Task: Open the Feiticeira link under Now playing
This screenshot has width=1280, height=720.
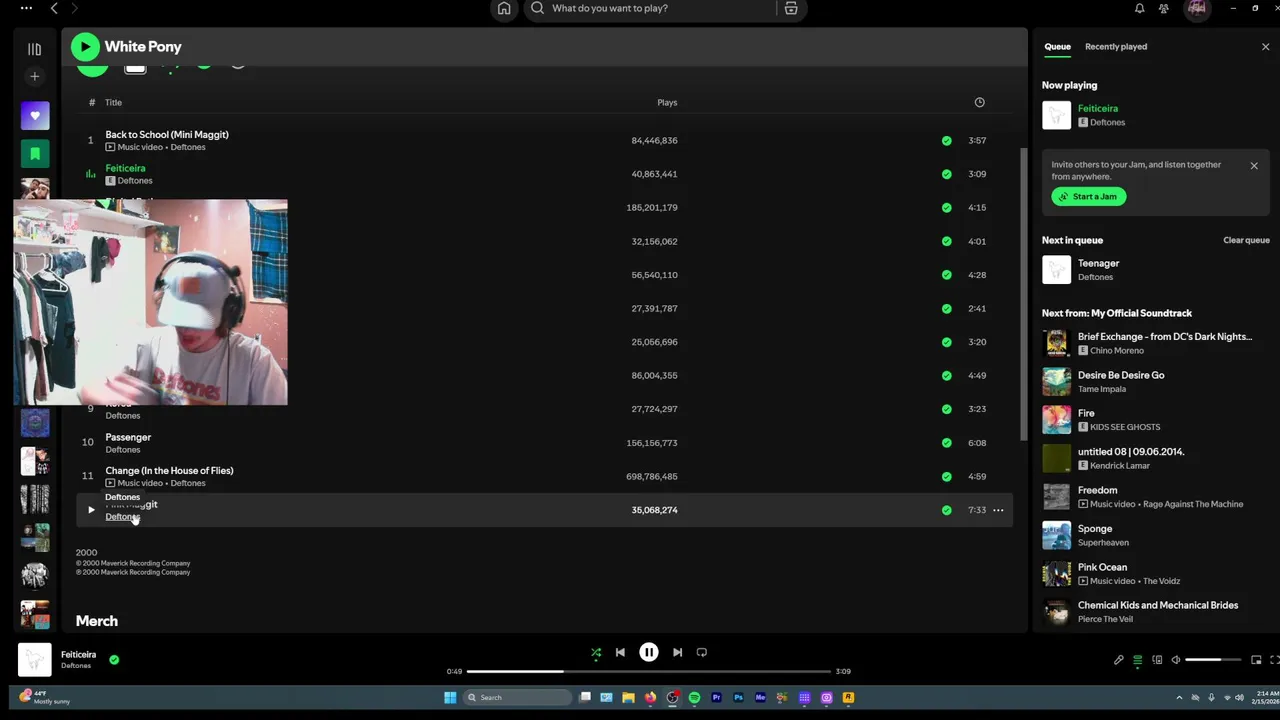Action: pos(1098,108)
